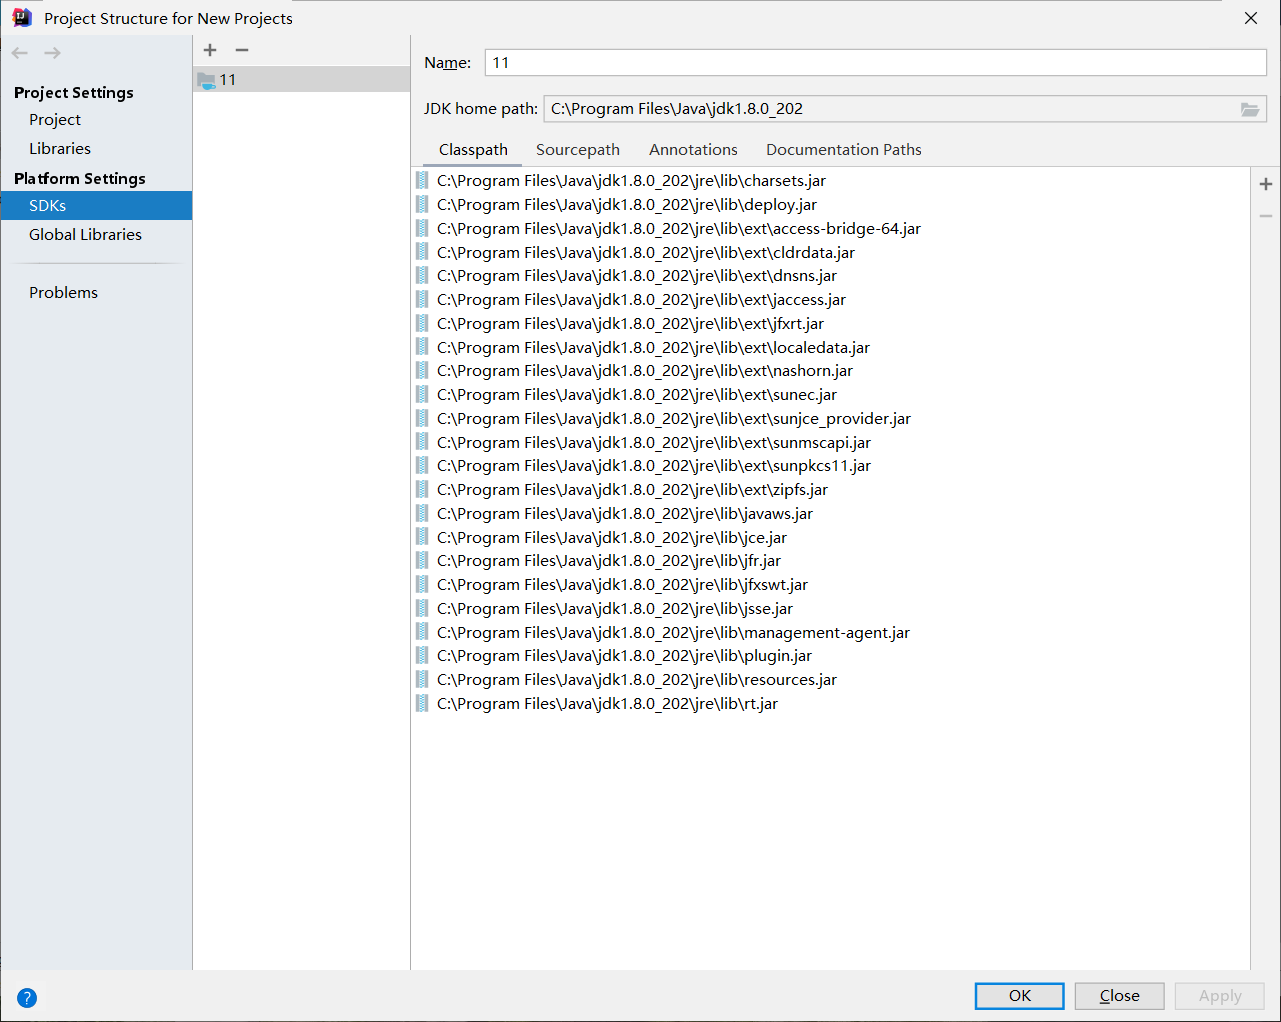
Task: Open the Problems section
Action: [x=63, y=293]
